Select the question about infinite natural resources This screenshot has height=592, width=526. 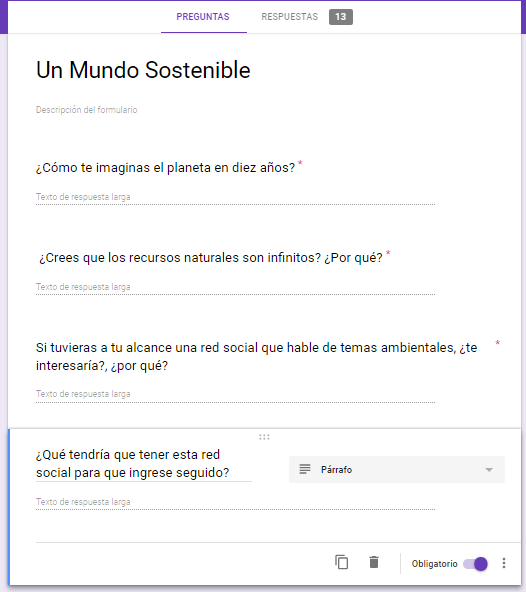(211, 257)
